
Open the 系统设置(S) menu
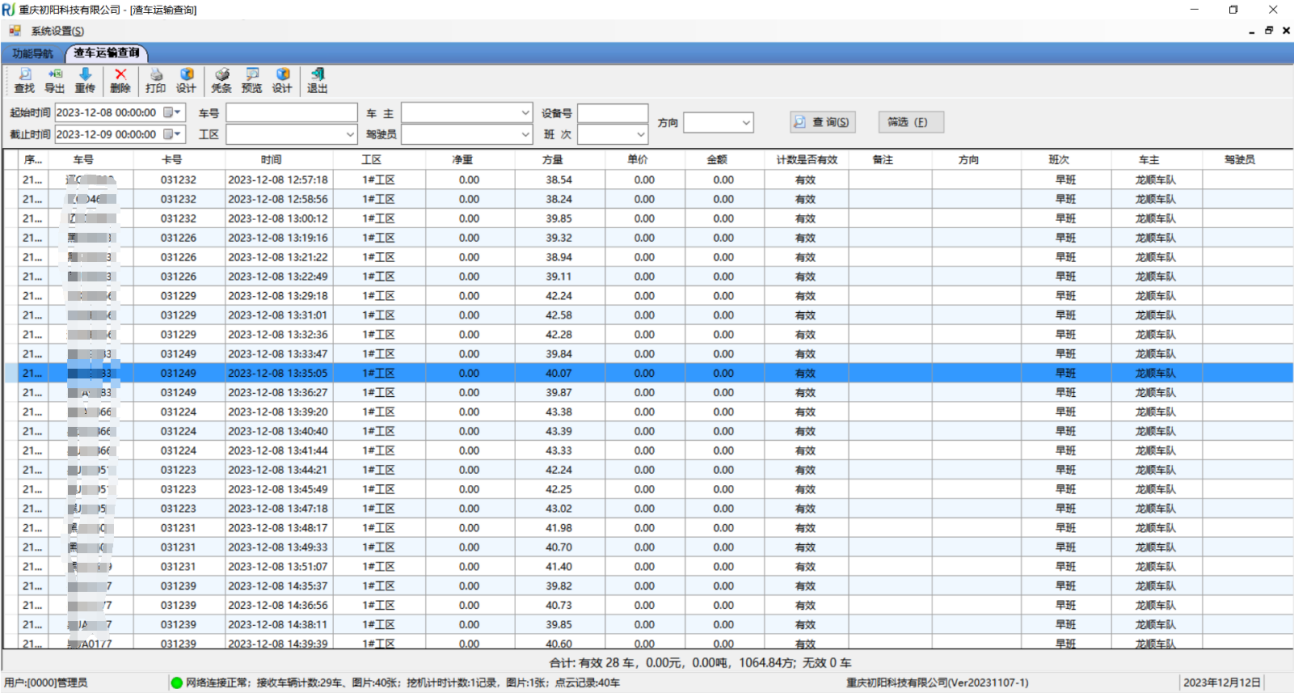57,31
